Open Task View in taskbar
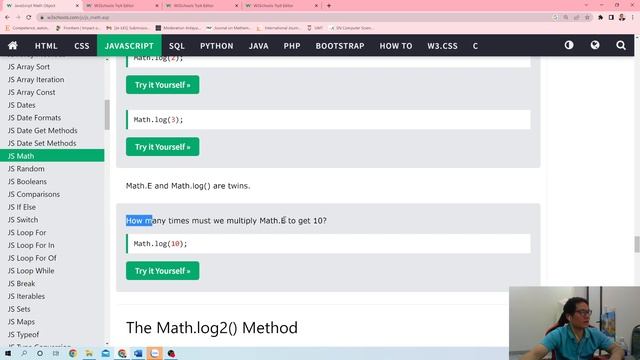Screen dimensions: 640x360 [56, 353]
